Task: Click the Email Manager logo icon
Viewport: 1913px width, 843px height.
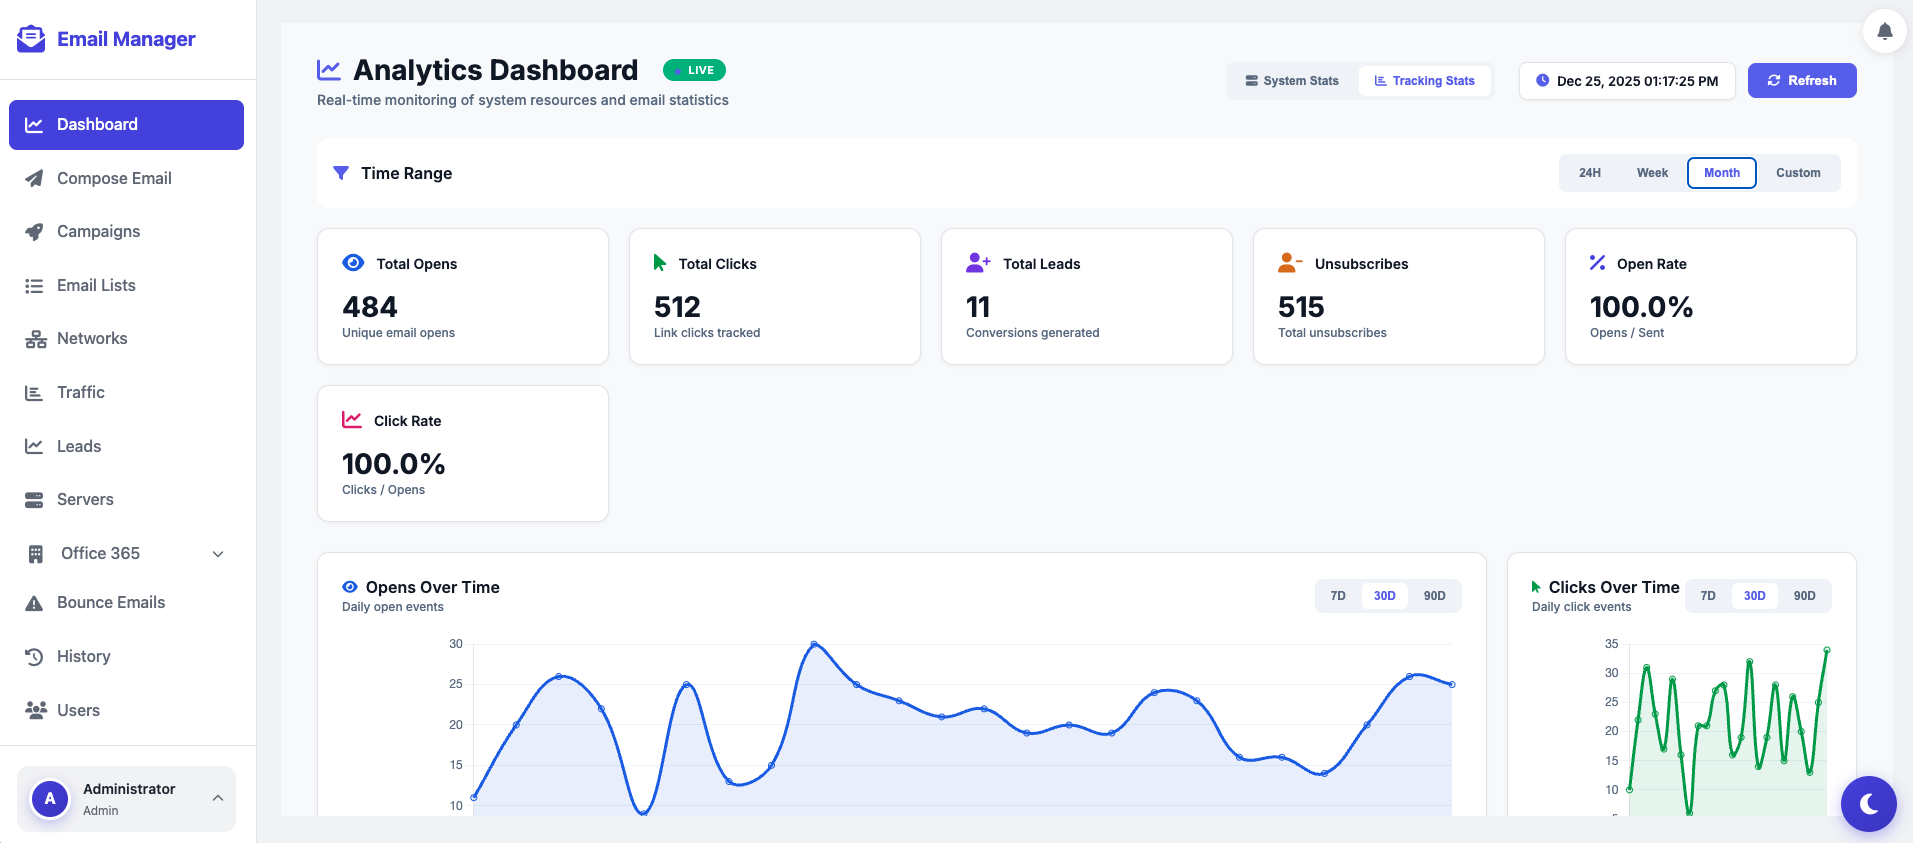Action: coord(31,39)
